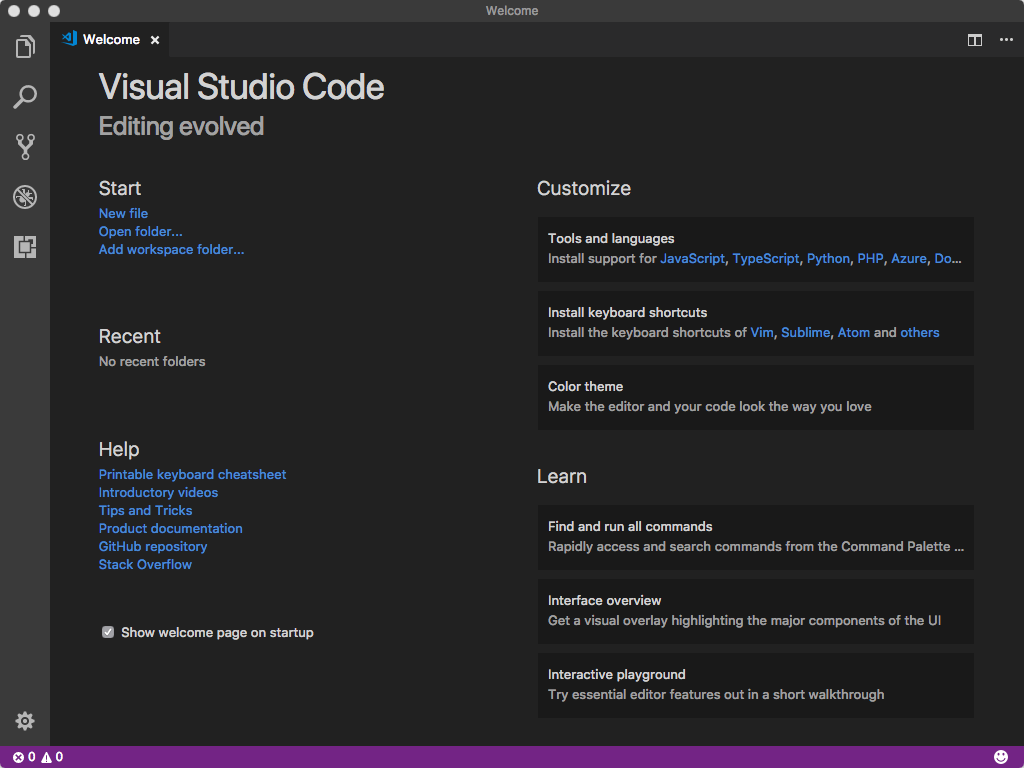Click the feedback smiley in status bar
The width and height of the screenshot is (1024, 768).
[x=1001, y=757]
